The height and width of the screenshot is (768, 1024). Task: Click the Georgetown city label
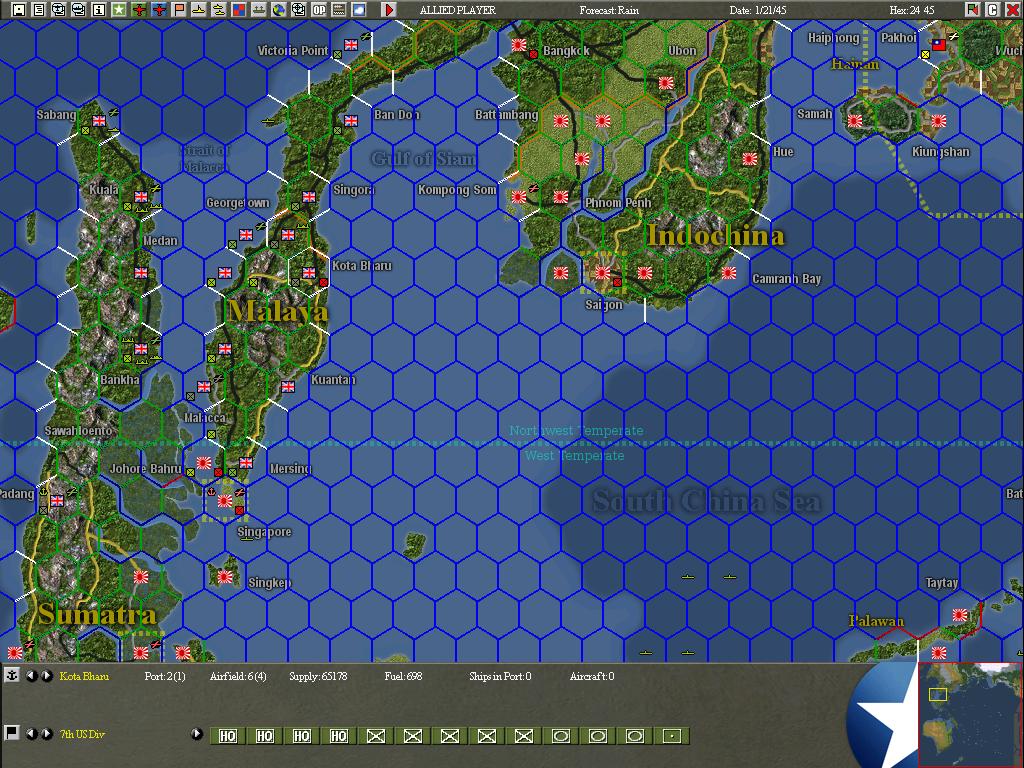tap(238, 202)
